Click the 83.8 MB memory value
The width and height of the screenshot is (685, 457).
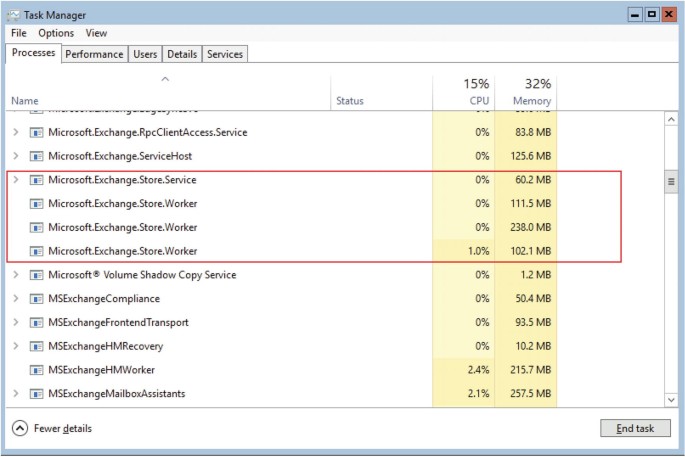click(533, 132)
